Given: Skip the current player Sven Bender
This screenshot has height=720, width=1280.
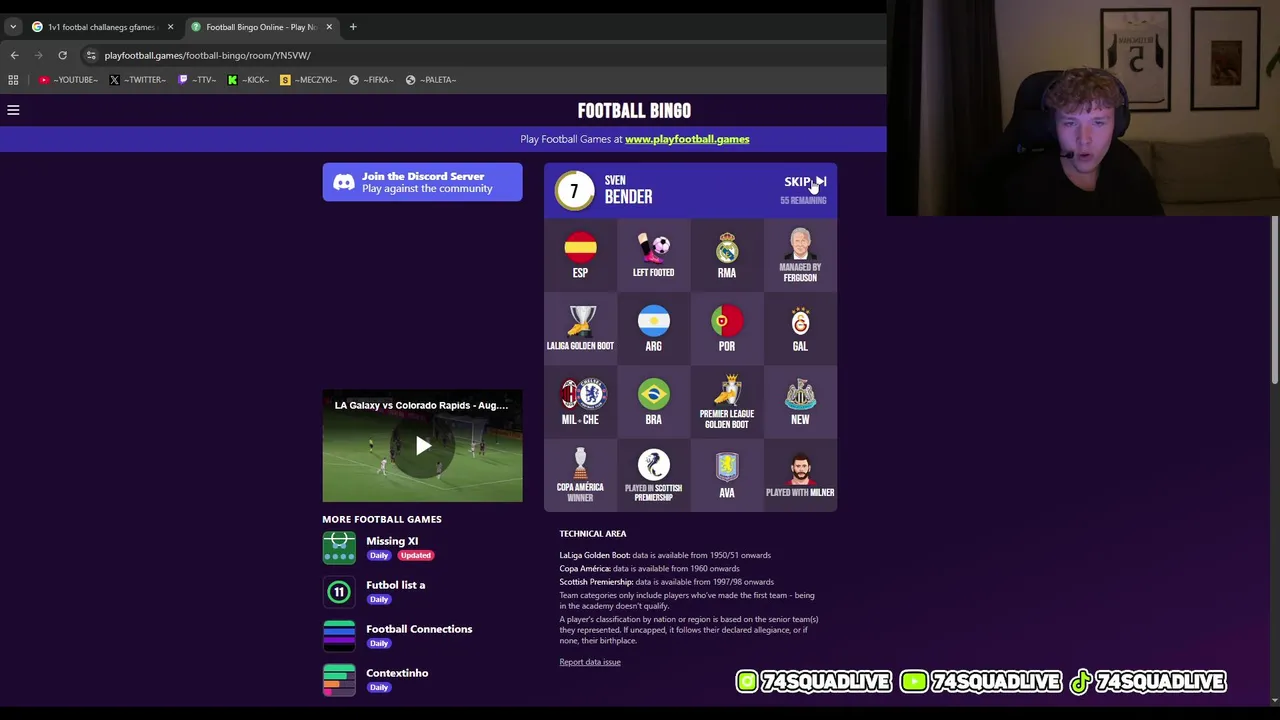Looking at the screenshot, I should click(x=805, y=182).
